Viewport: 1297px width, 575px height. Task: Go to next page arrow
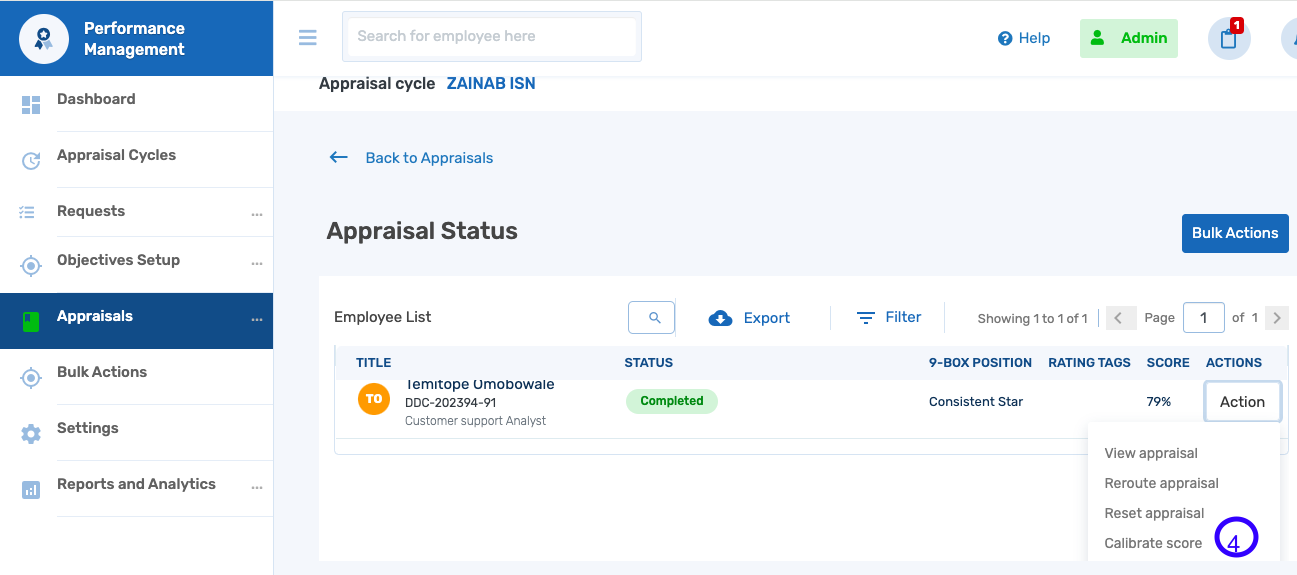(1276, 318)
